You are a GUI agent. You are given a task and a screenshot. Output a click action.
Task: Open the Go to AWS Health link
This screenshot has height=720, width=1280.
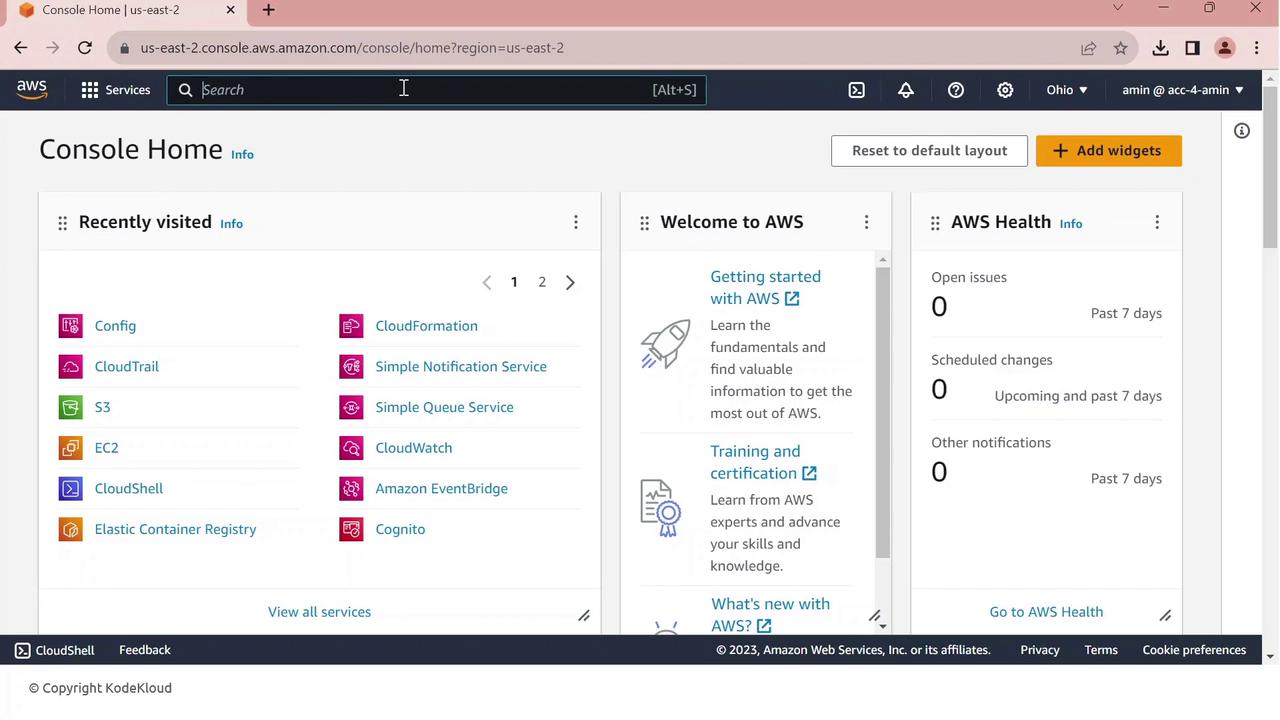[x=1046, y=612]
